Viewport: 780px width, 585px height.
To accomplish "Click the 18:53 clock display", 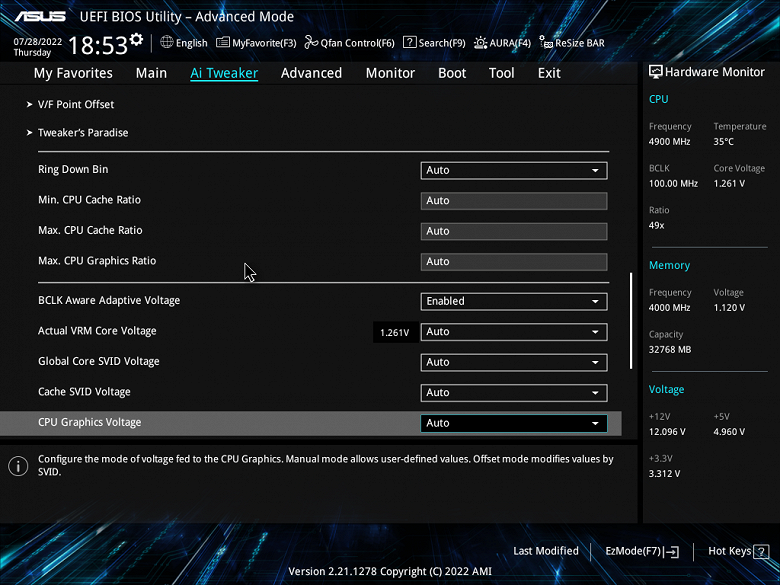I will [x=98, y=45].
